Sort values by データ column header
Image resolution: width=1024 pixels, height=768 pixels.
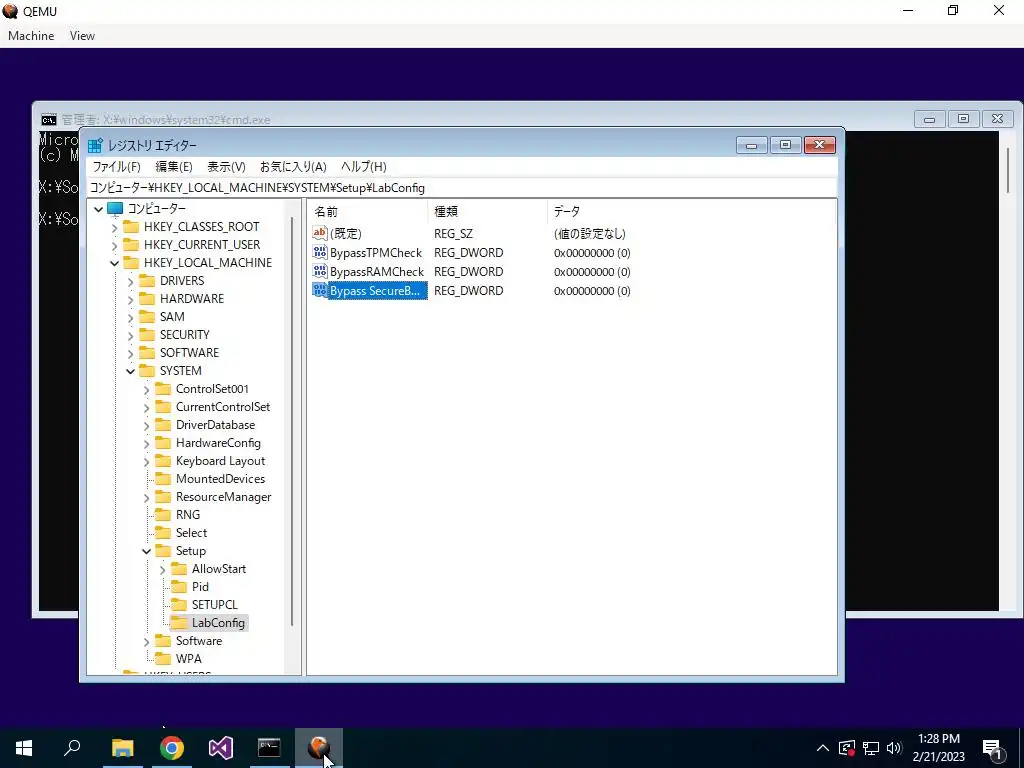691,212
